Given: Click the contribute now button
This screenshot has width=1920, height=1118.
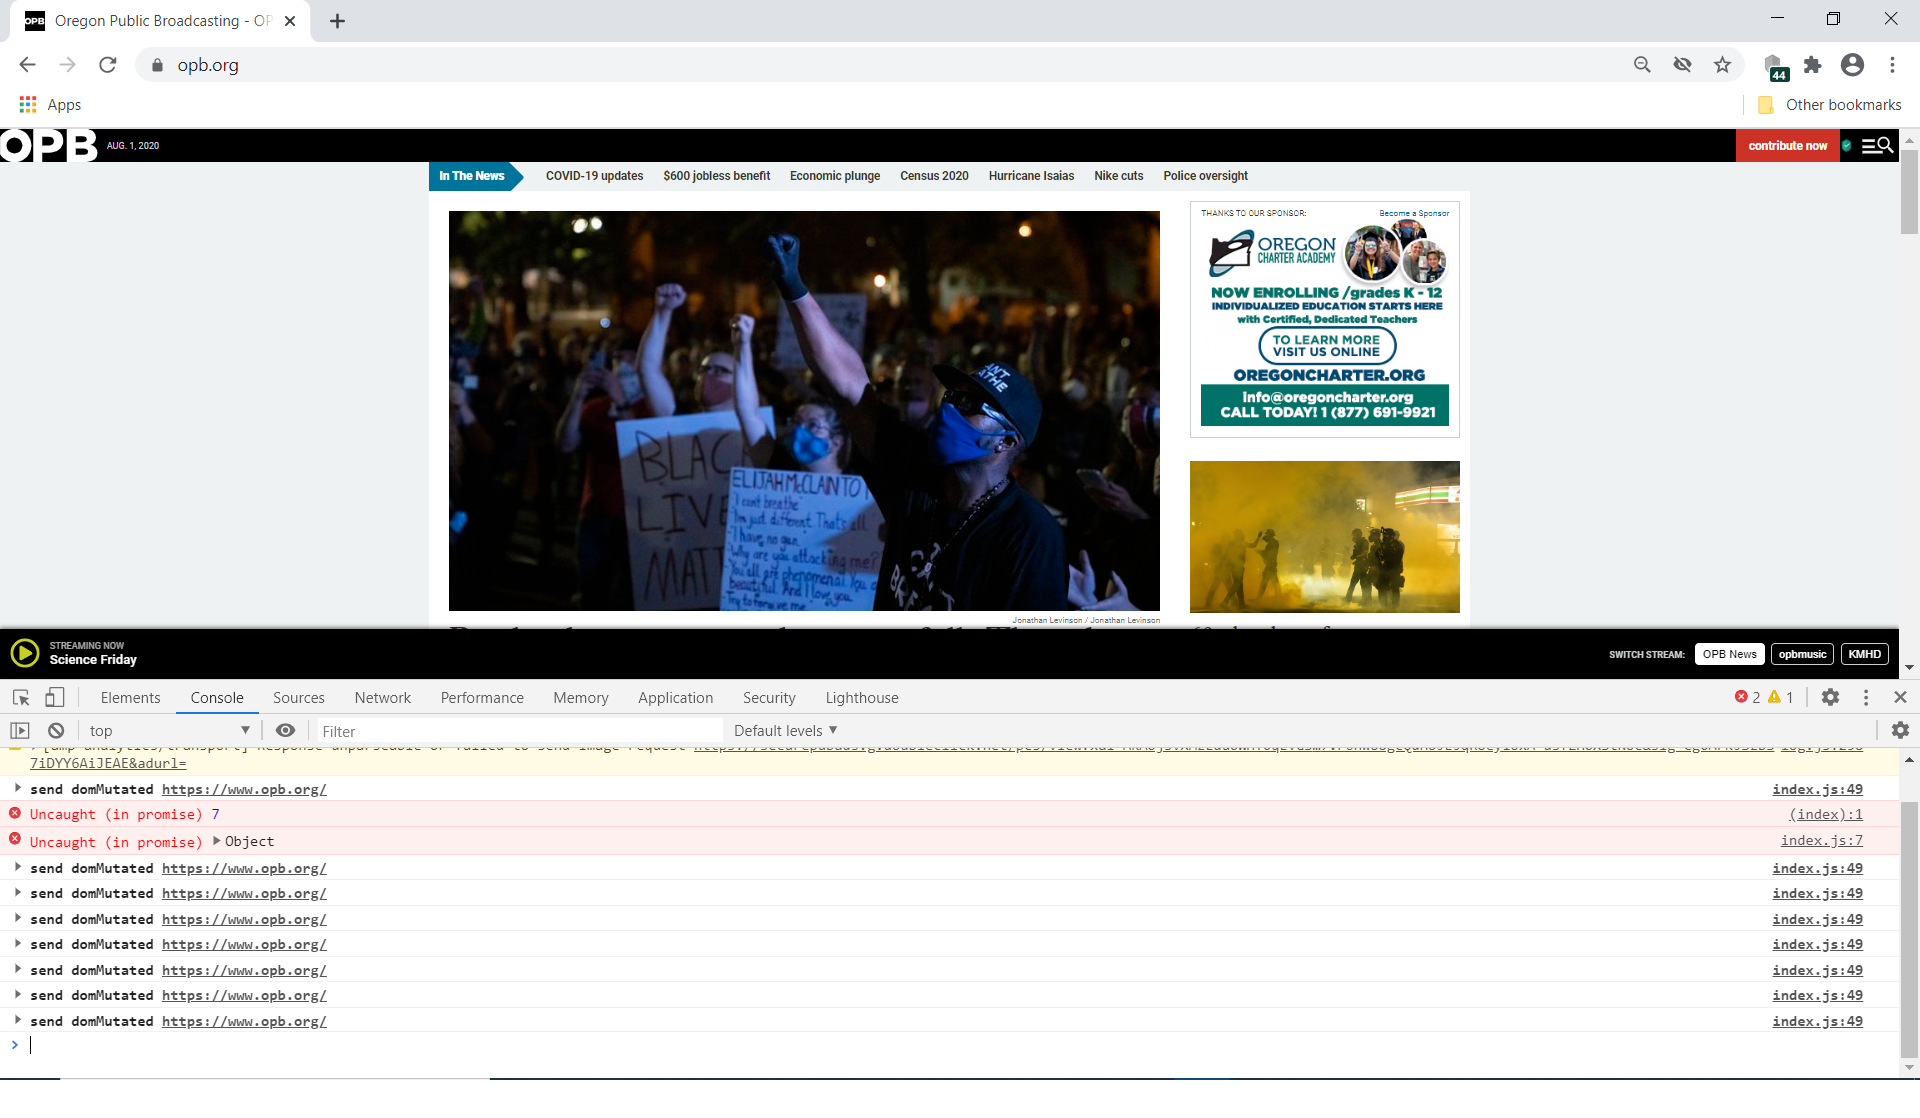Looking at the screenshot, I should 1787,146.
